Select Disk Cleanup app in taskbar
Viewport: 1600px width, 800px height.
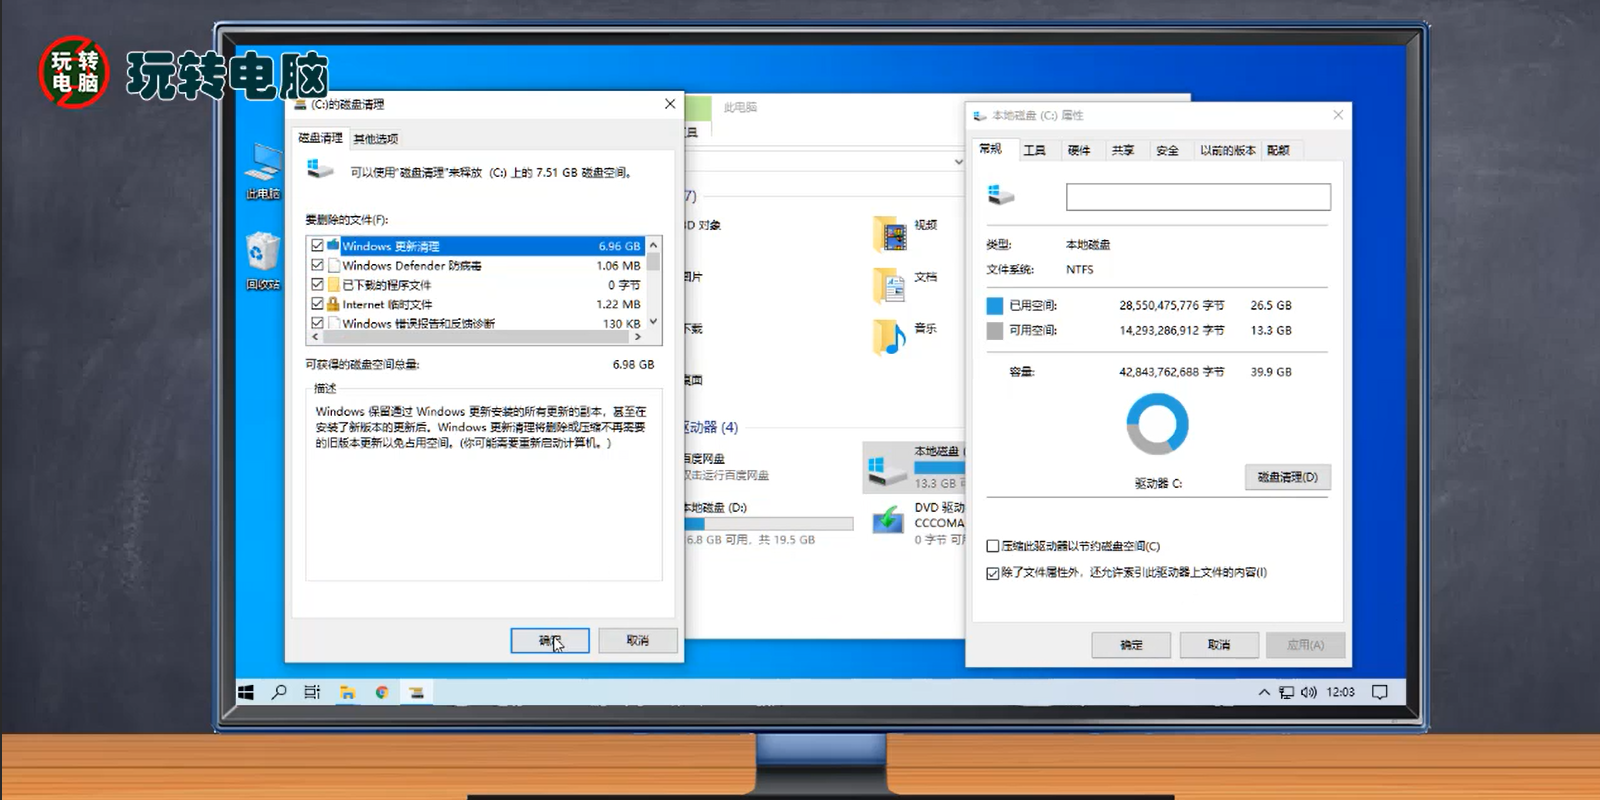pyautogui.click(x=417, y=692)
